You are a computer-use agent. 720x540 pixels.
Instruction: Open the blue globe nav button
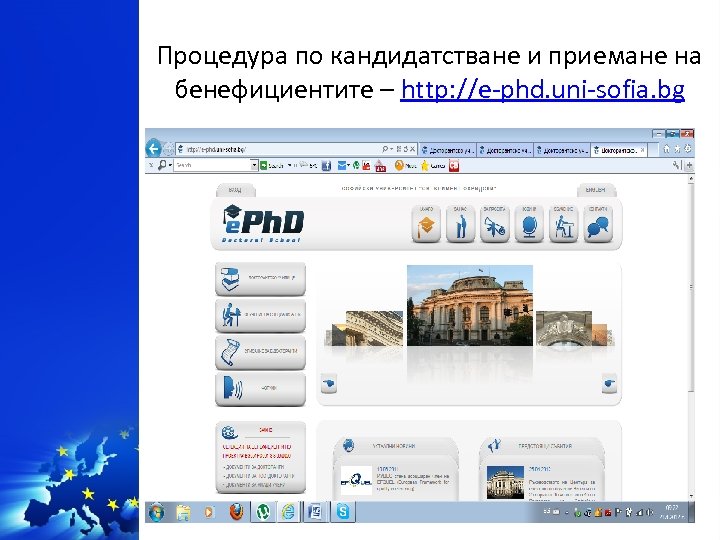click(x=529, y=223)
